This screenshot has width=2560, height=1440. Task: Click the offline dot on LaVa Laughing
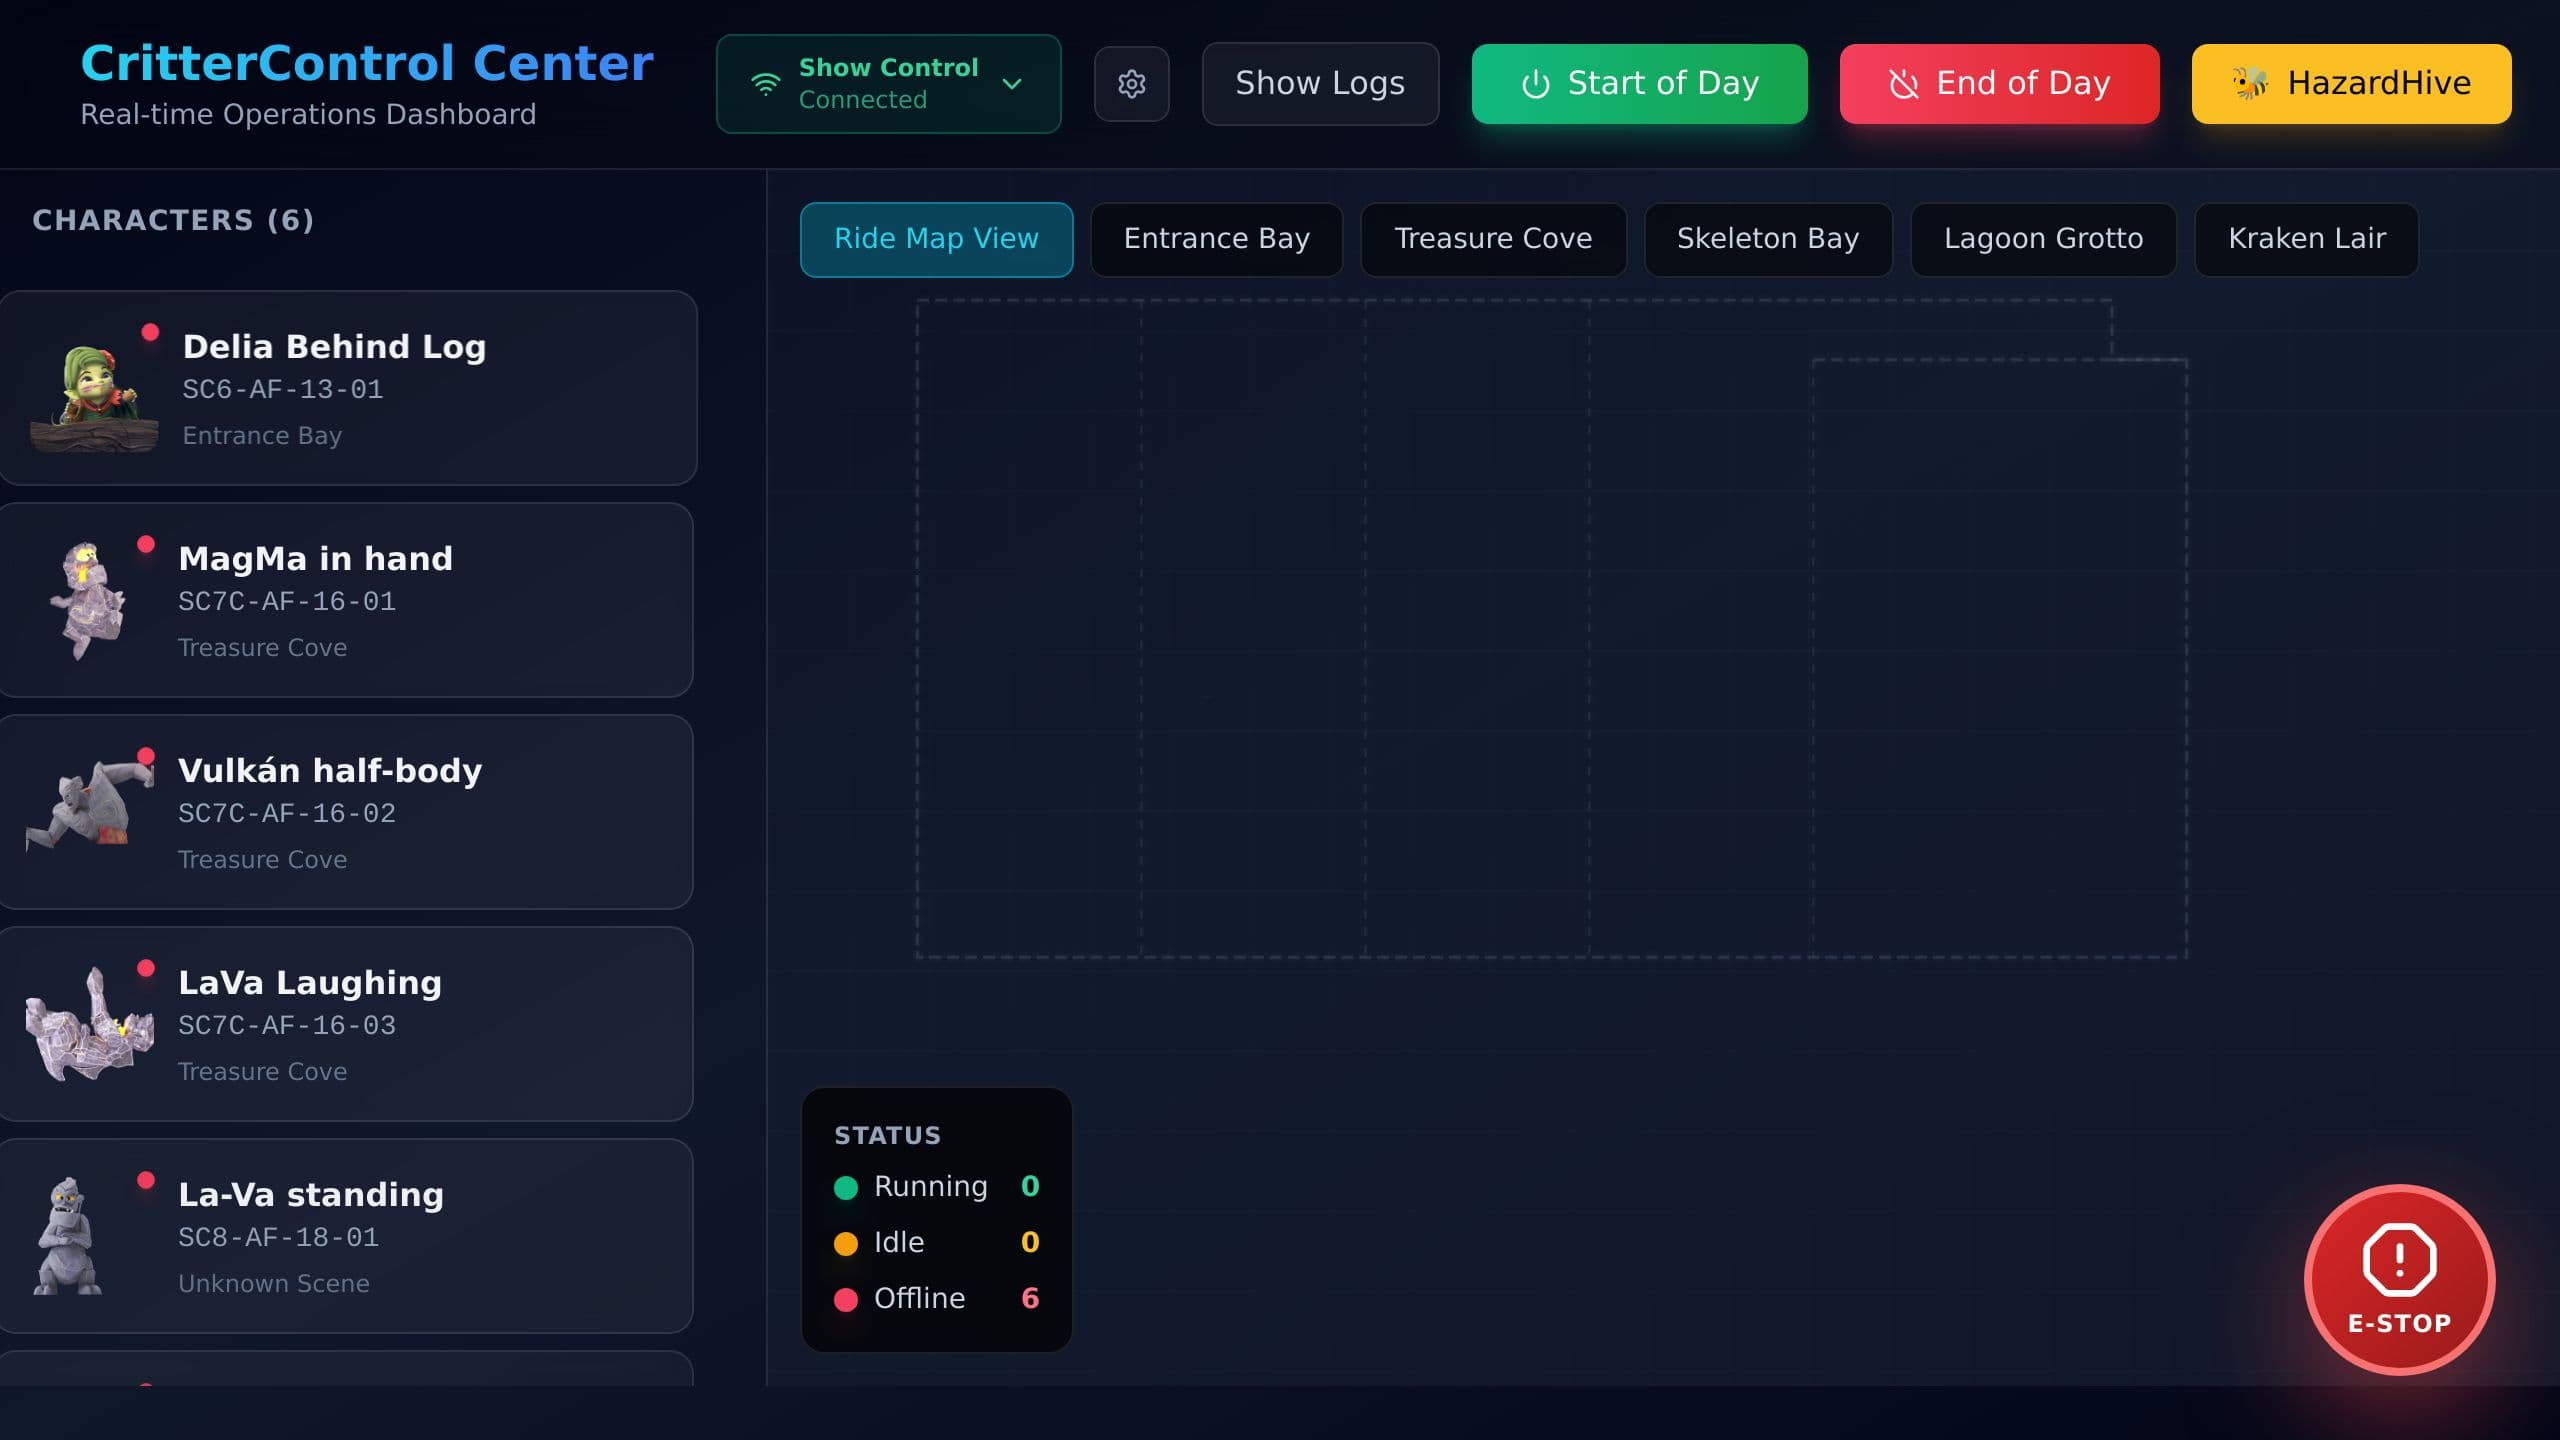coord(146,968)
